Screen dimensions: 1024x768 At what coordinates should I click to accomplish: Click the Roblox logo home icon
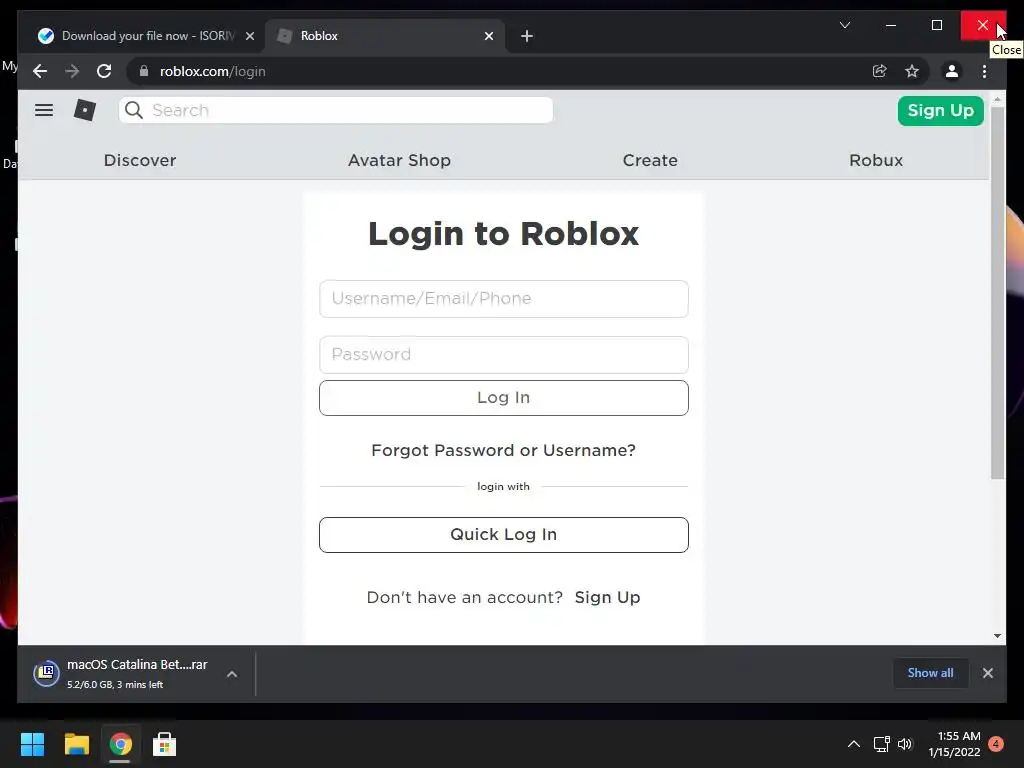pyautogui.click(x=85, y=110)
